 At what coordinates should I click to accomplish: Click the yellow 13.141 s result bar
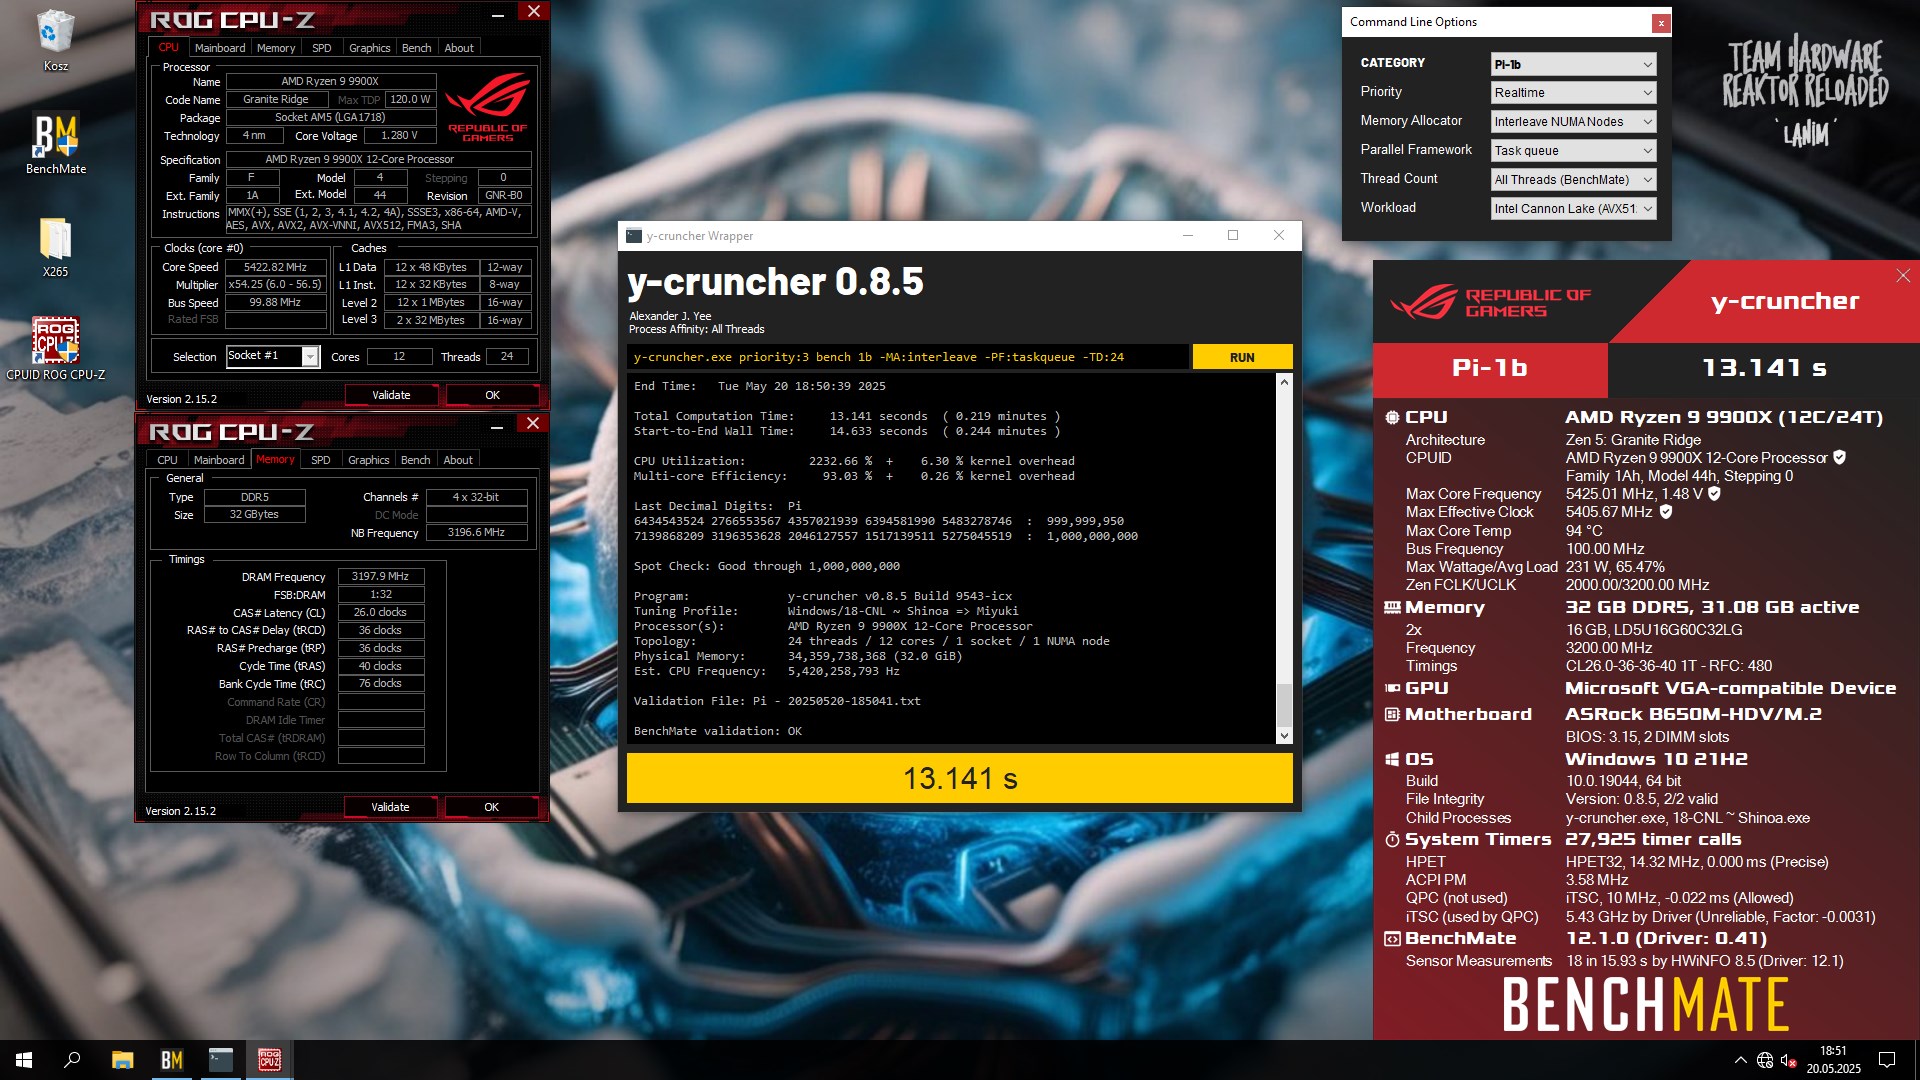[x=959, y=778]
